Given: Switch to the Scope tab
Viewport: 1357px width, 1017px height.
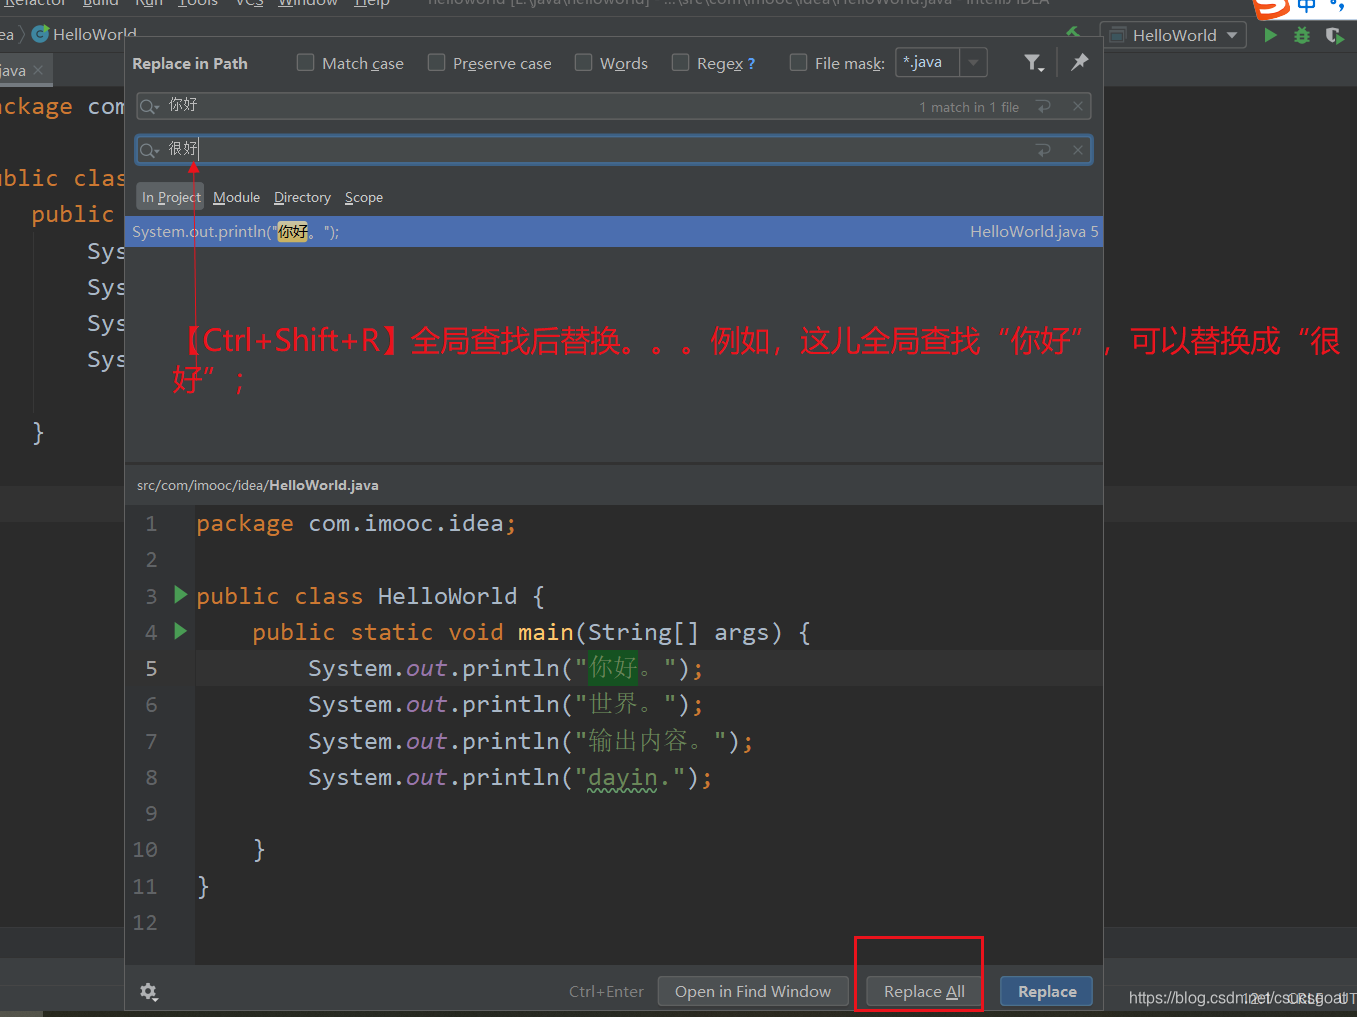Looking at the screenshot, I should (364, 197).
